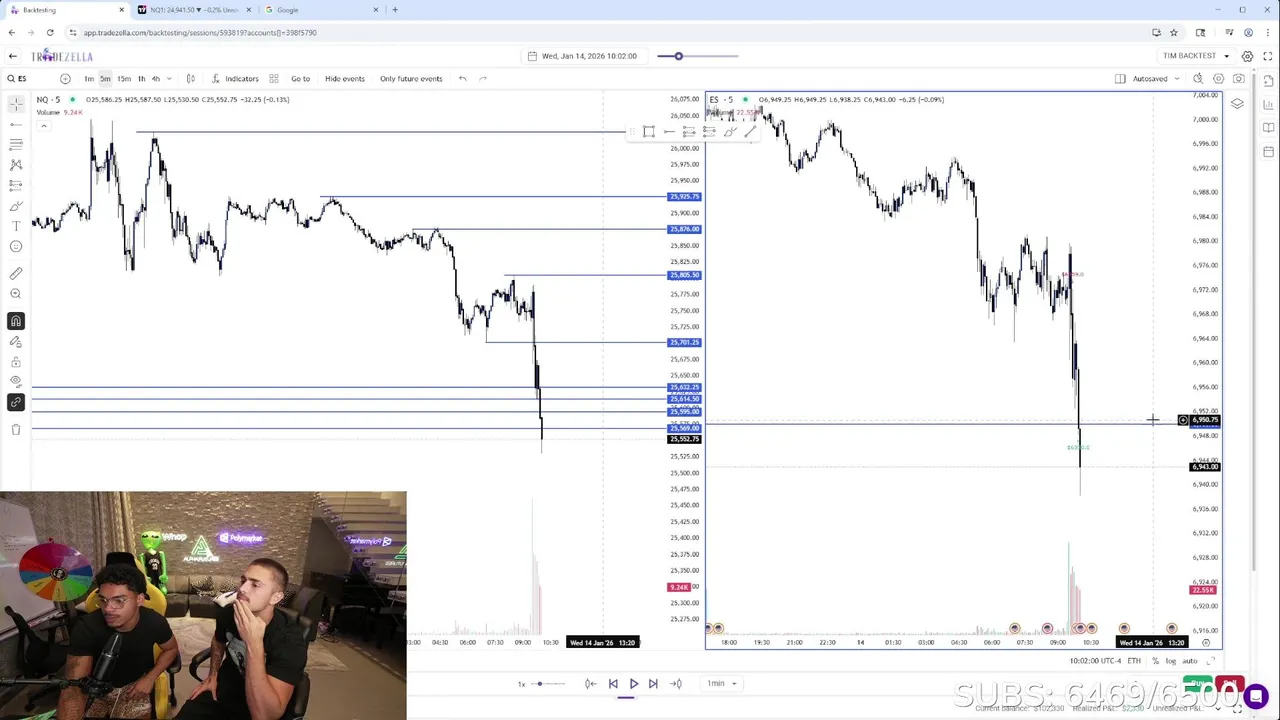Open the chart layout selector icon
Viewport: 1280px width, 720px height.
(x=1120, y=79)
